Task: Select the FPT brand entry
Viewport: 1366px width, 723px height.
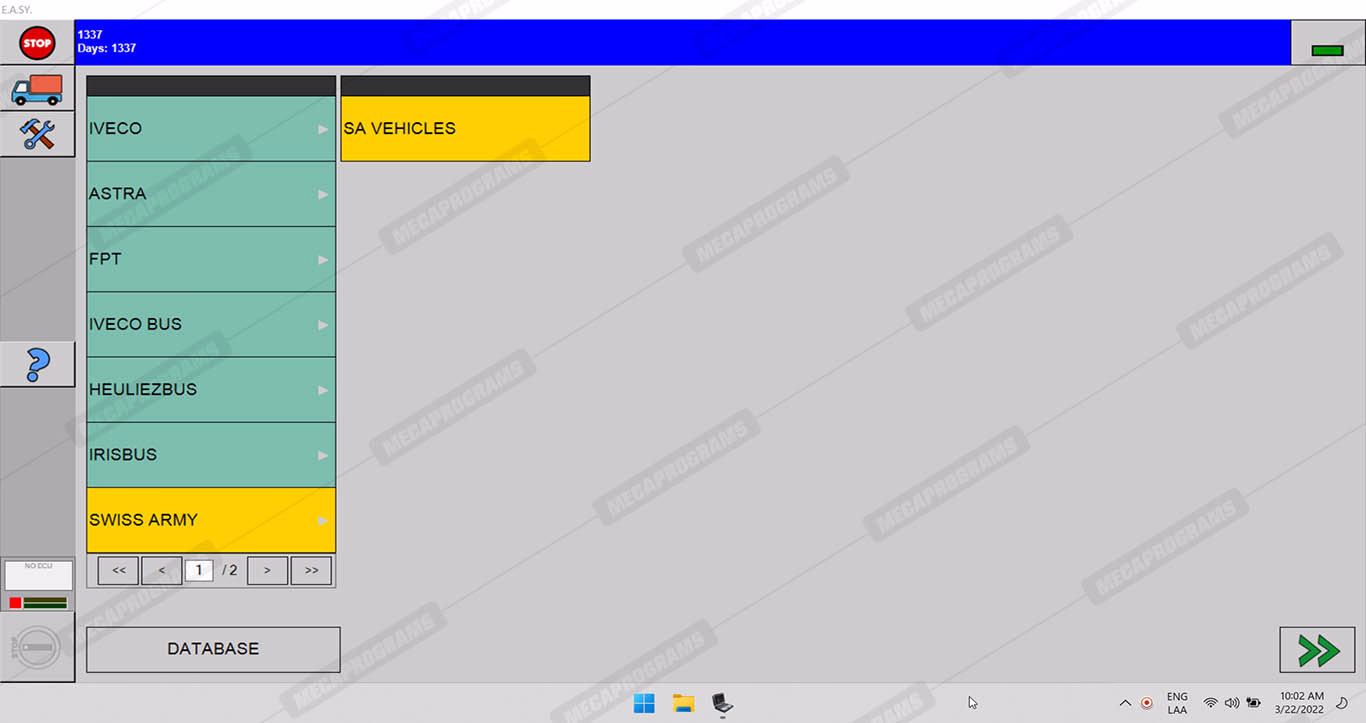Action: [x=211, y=259]
